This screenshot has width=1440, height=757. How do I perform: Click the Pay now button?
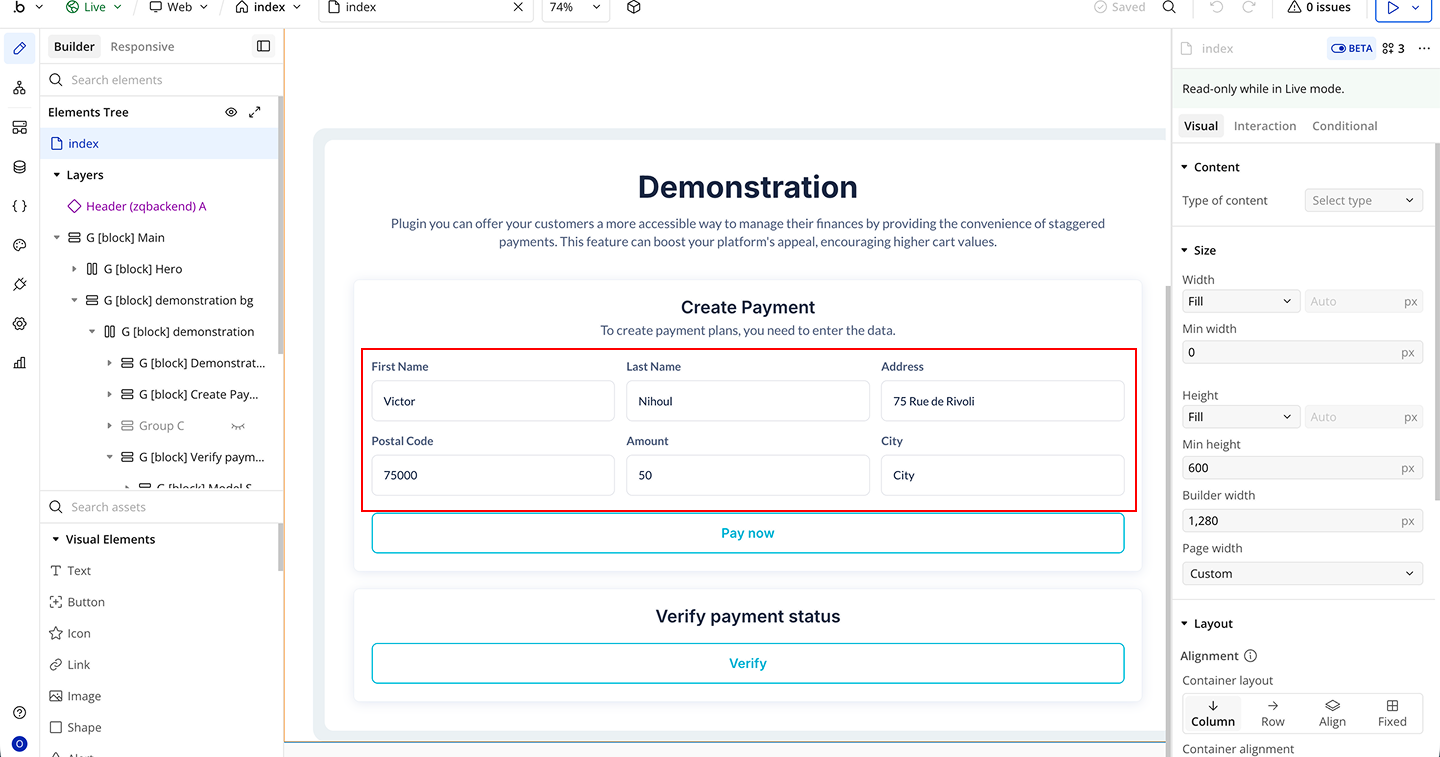coord(747,533)
